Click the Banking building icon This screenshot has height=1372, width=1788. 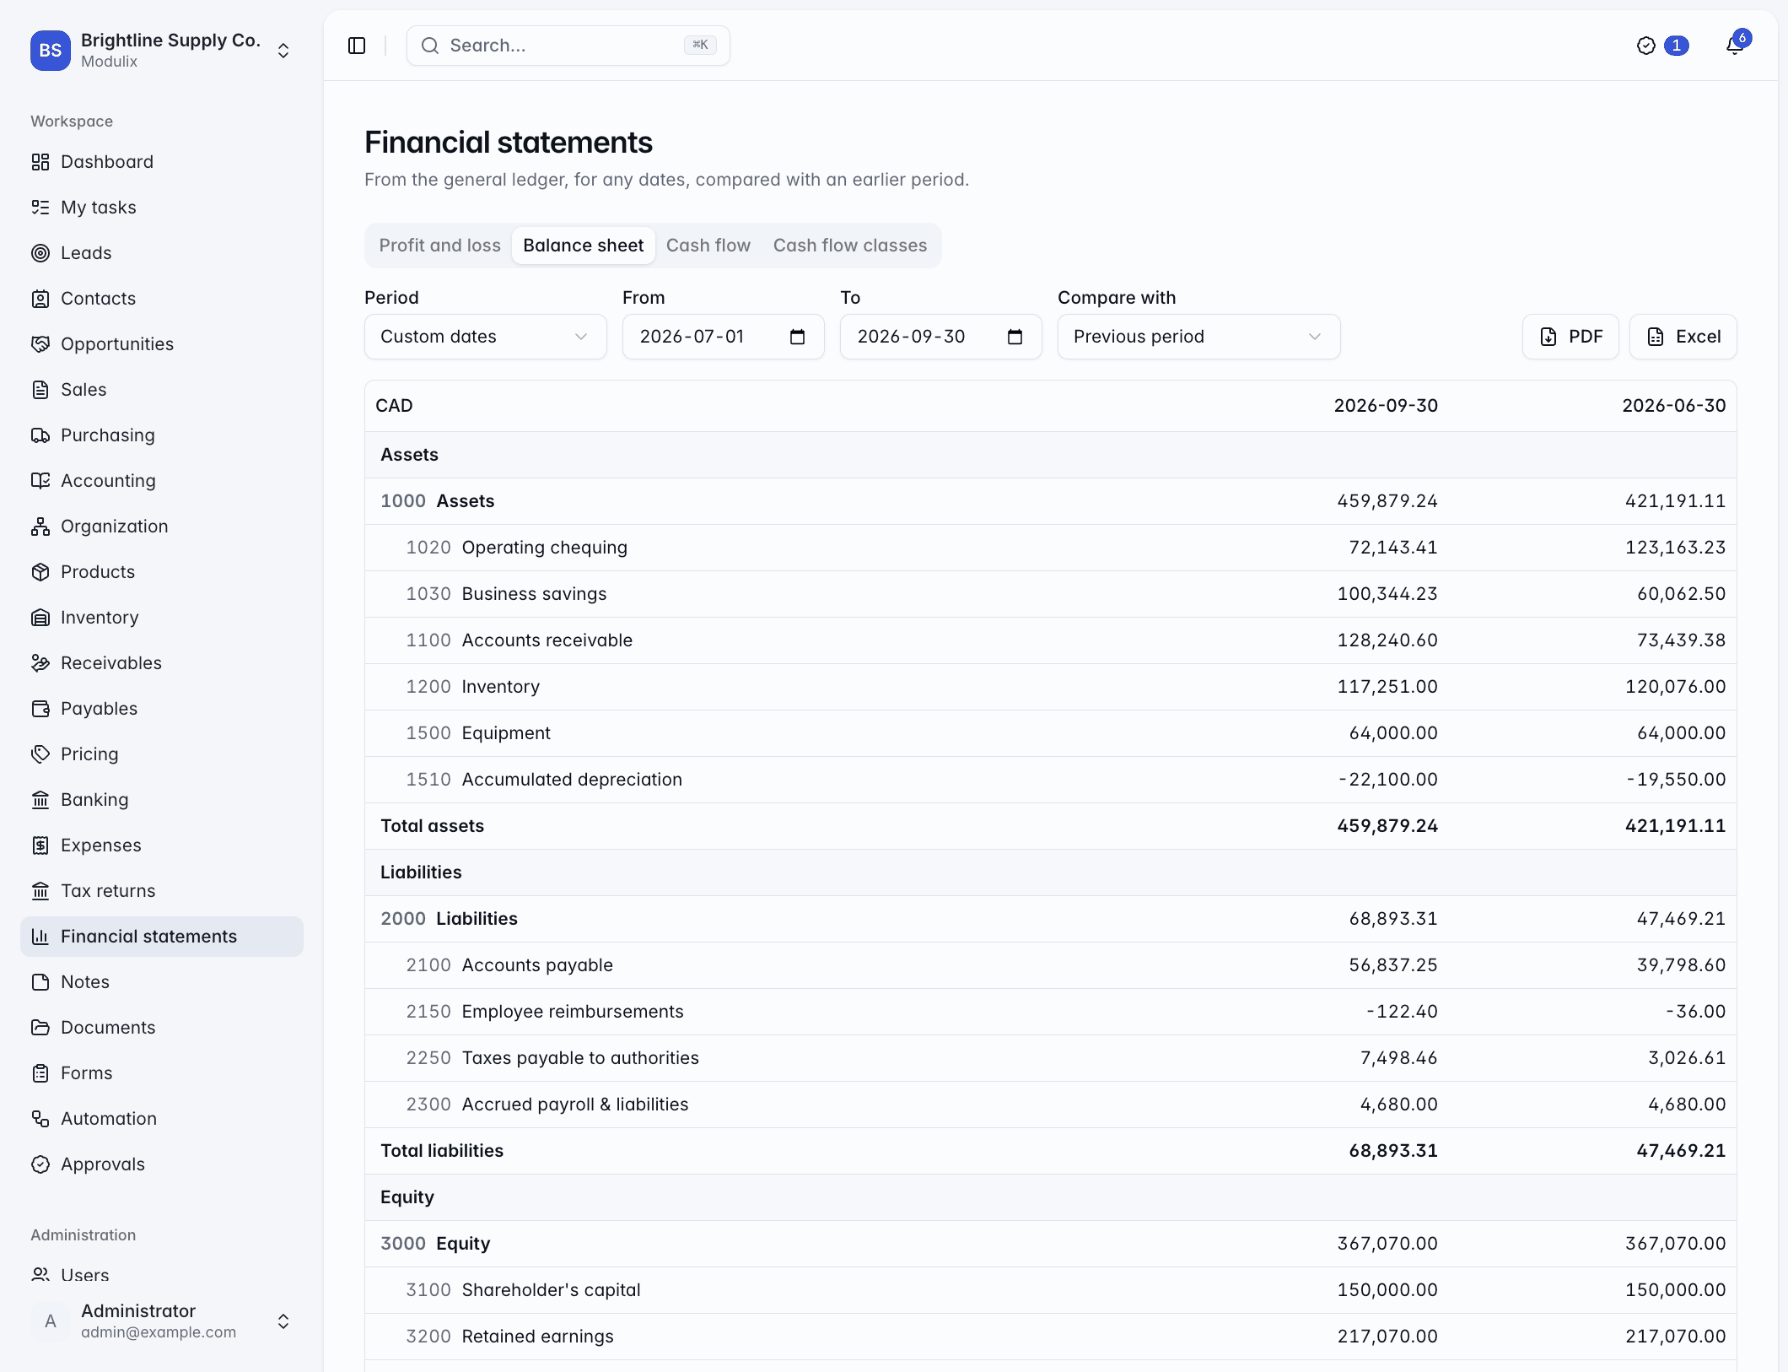coord(40,800)
